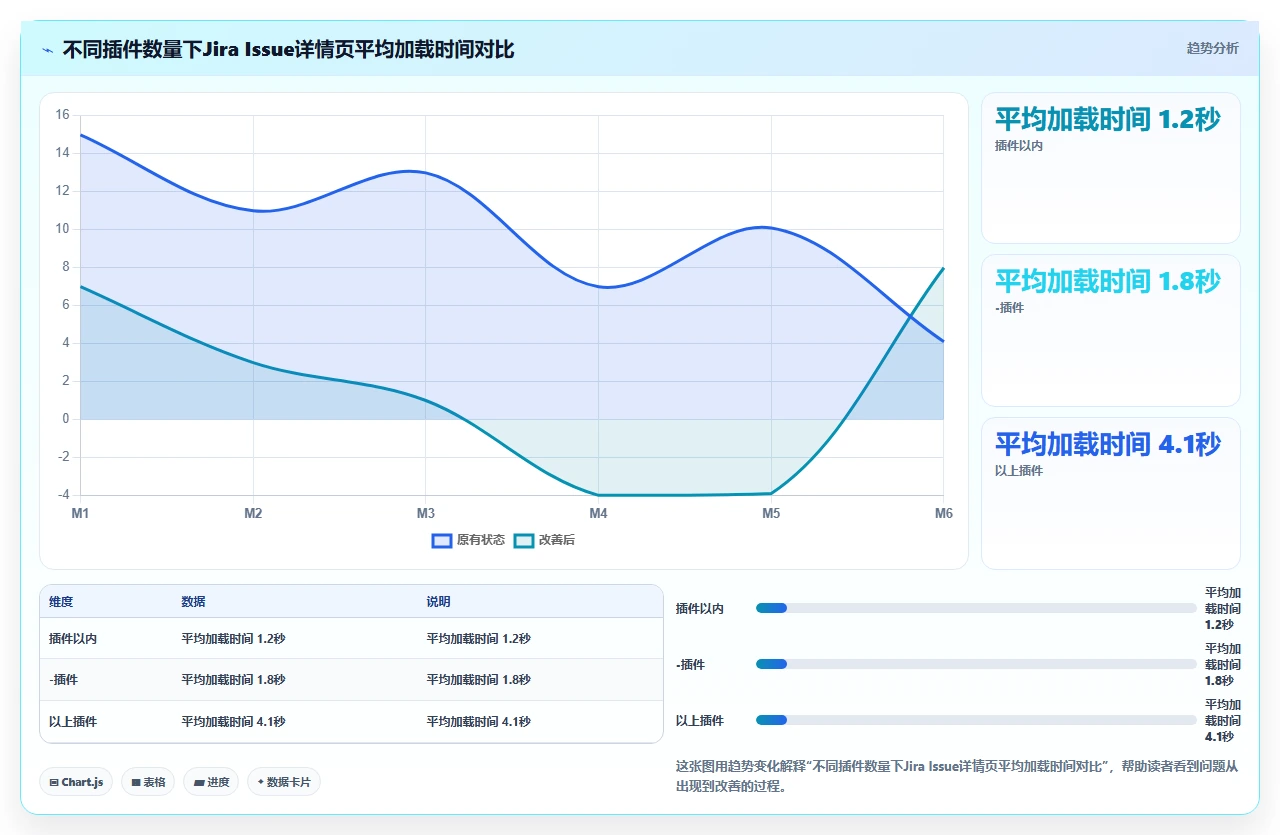The height and width of the screenshot is (835, 1280).
Task: Click the -插件 subtitle in the 1.8秒 card
Action: point(1010,308)
